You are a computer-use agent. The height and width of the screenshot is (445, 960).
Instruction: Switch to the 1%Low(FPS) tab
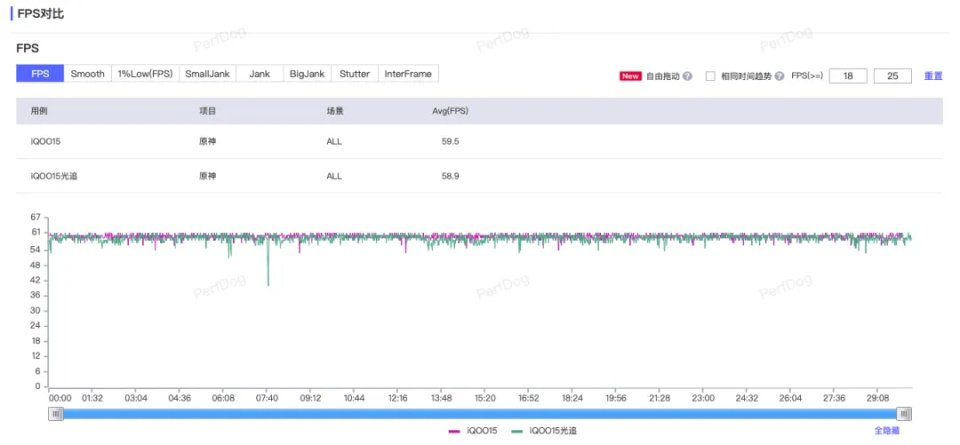145,73
